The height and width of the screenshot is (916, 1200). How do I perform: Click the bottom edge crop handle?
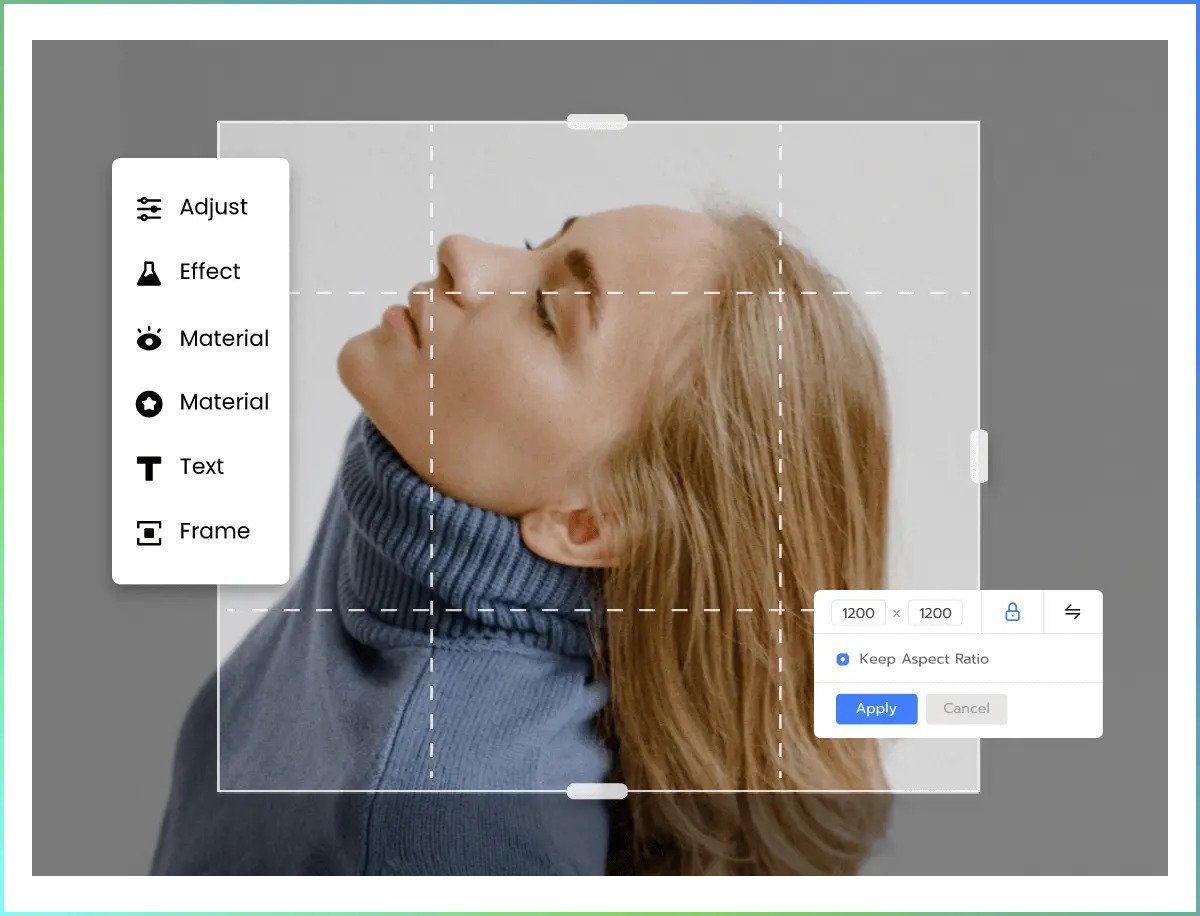597,791
